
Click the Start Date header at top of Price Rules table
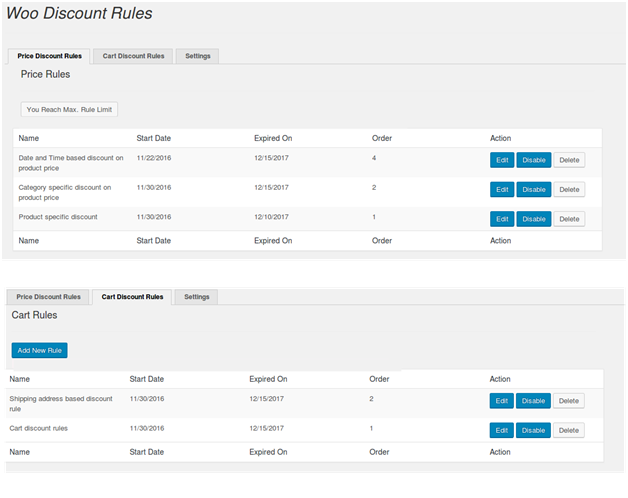154,138
